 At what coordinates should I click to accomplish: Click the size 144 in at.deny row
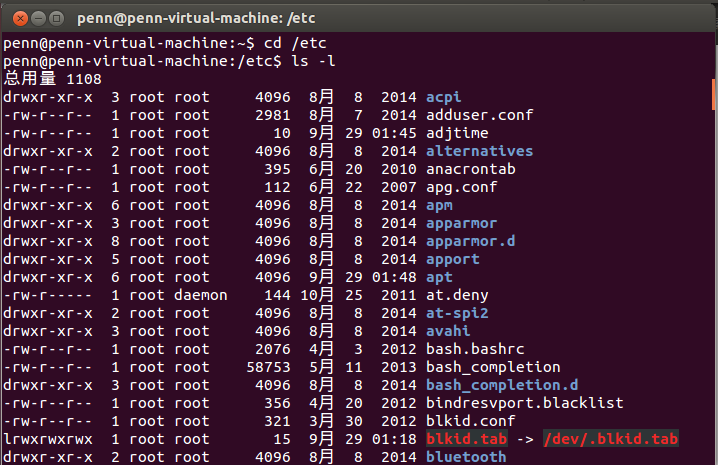tap(277, 295)
